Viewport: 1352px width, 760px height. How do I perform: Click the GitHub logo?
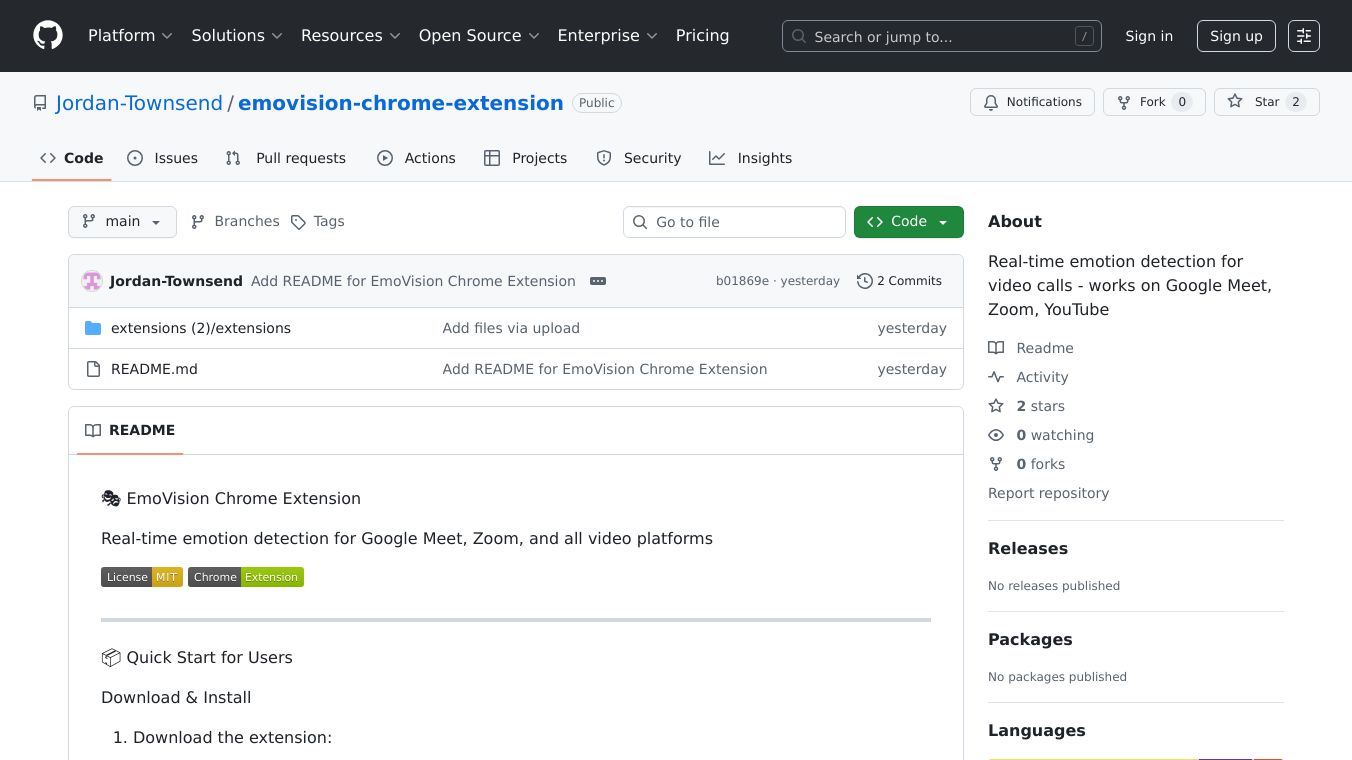click(47, 36)
